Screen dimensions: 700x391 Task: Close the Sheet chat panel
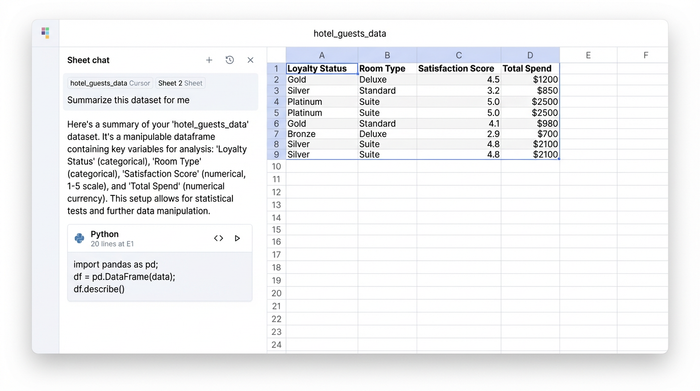click(x=250, y=60)
